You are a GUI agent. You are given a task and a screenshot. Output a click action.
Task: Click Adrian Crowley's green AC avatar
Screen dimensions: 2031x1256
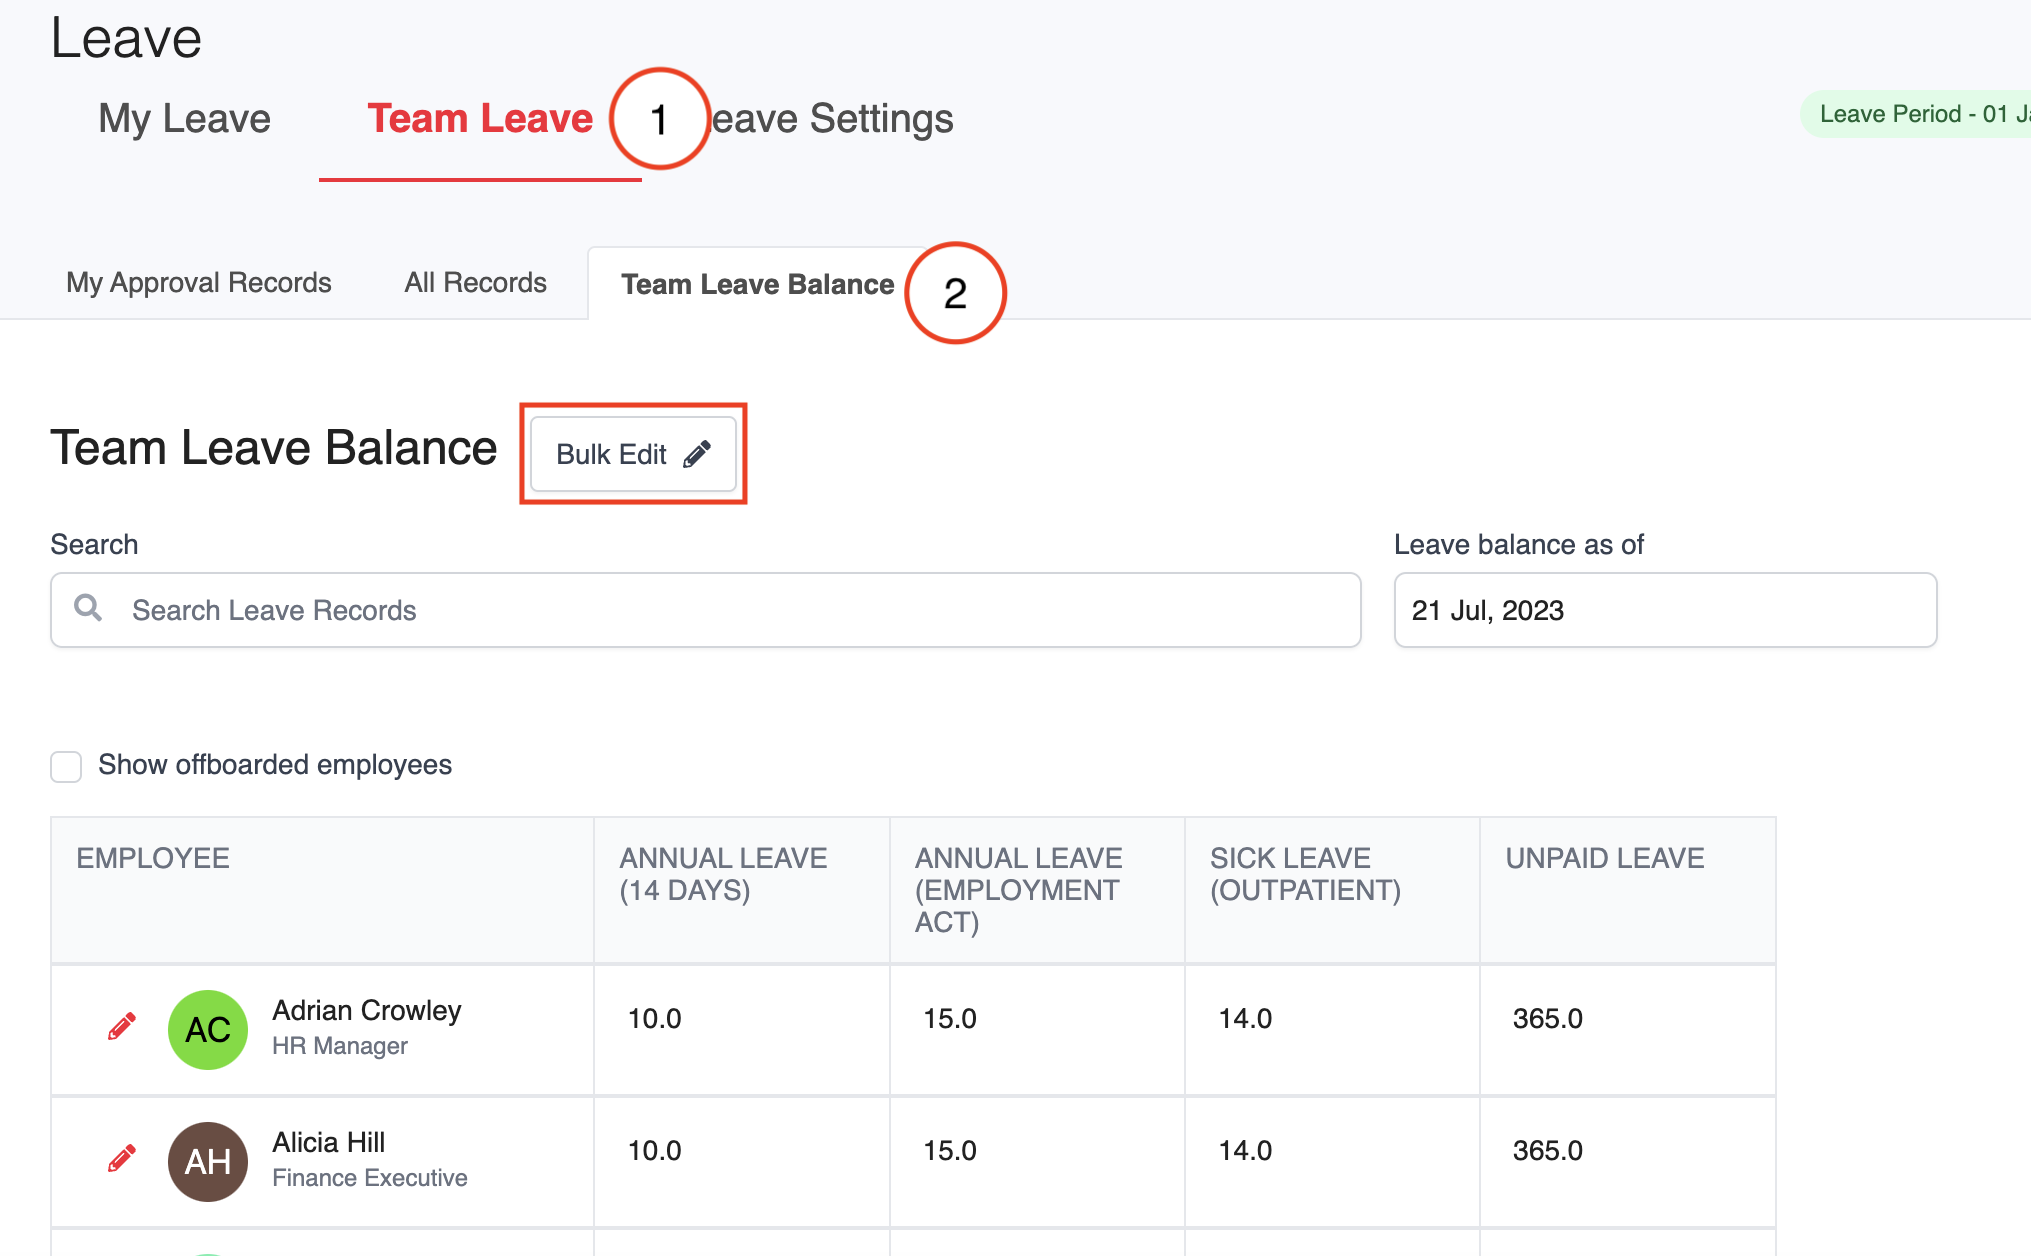pyautogui.click(x=208, y=1030)
